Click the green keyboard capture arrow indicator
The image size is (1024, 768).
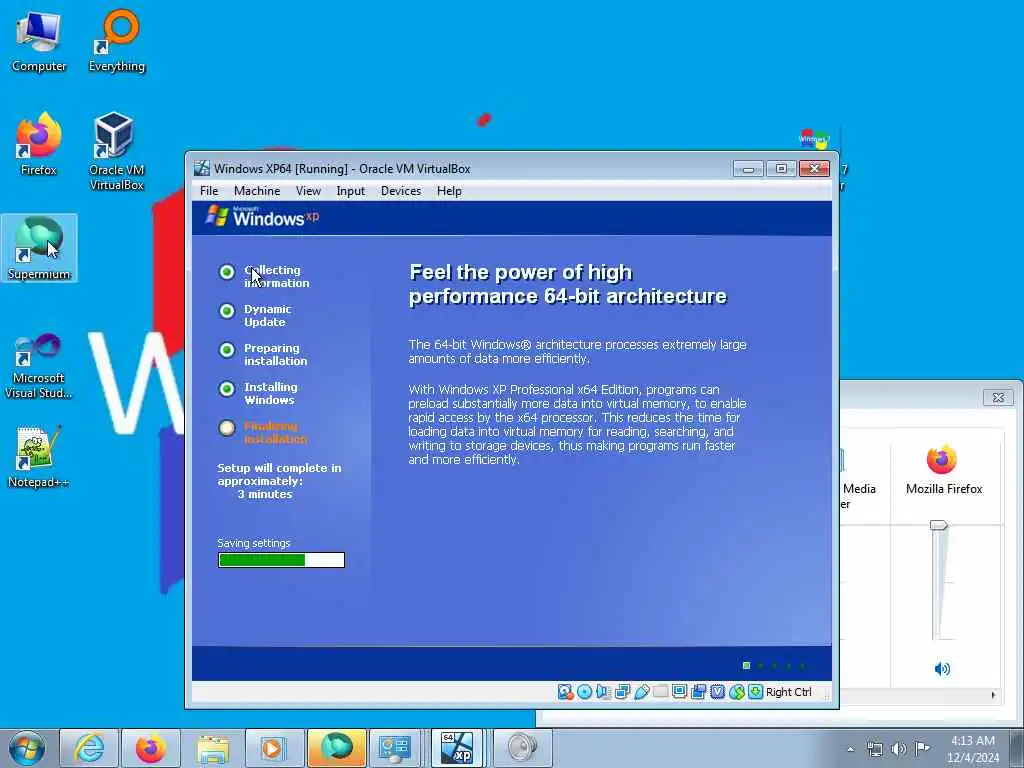click(x=756, y=692)
